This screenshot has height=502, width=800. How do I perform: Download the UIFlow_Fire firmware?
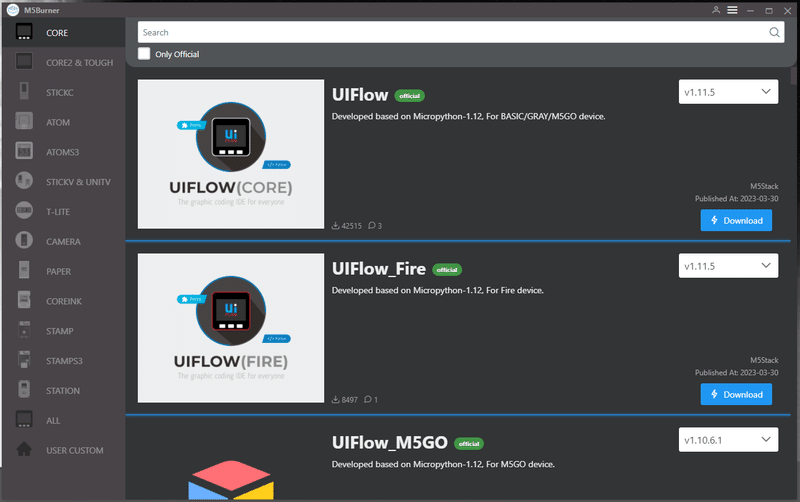coord(736,394)
